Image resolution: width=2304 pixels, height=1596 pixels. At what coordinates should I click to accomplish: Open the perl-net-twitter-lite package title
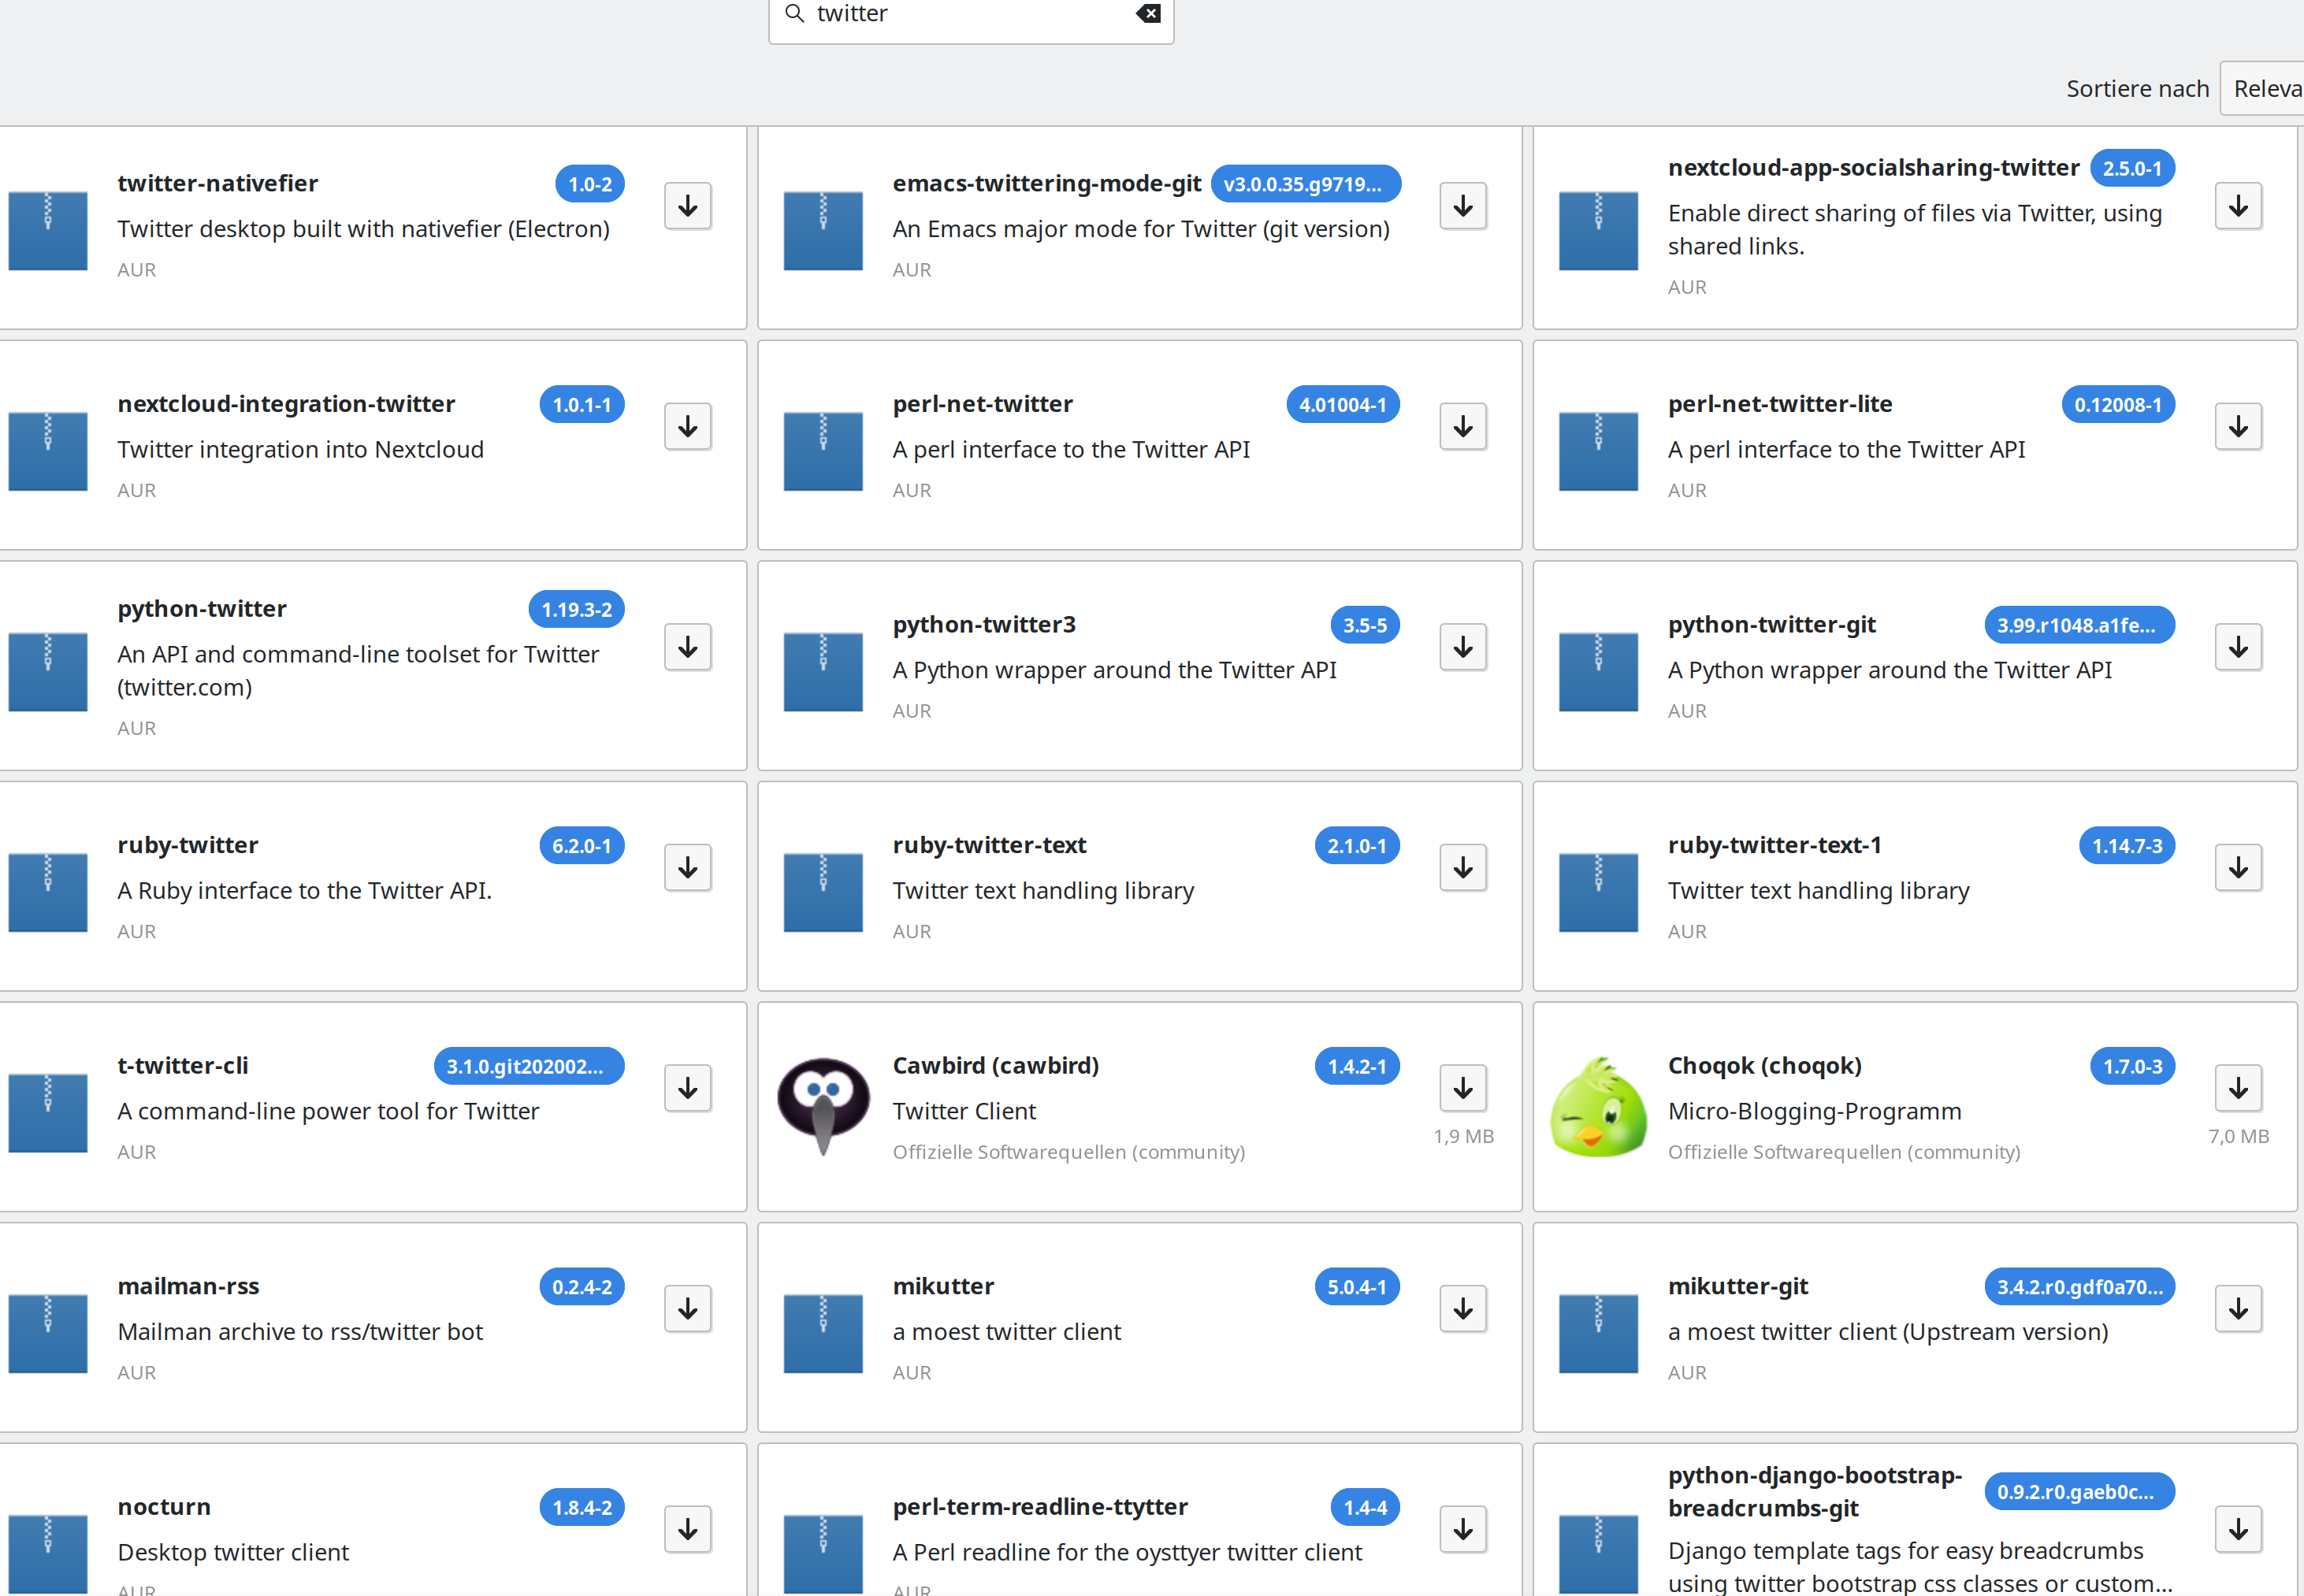click(x=1779, y=404)
